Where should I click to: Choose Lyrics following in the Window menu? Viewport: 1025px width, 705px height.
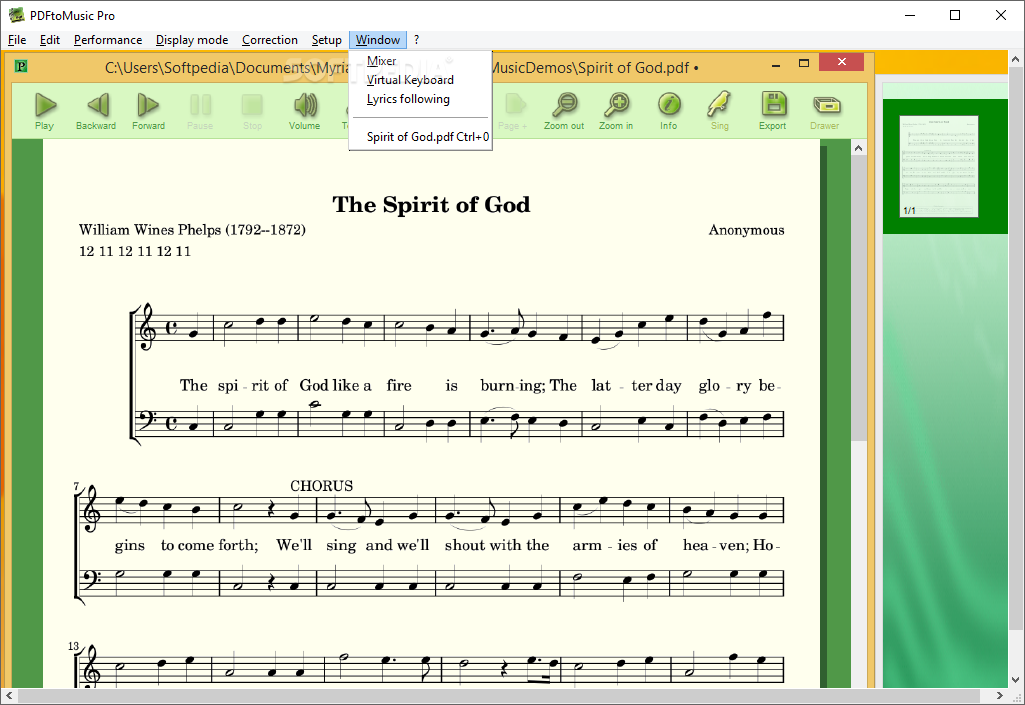pyautogui.click(x=420, y=99)
